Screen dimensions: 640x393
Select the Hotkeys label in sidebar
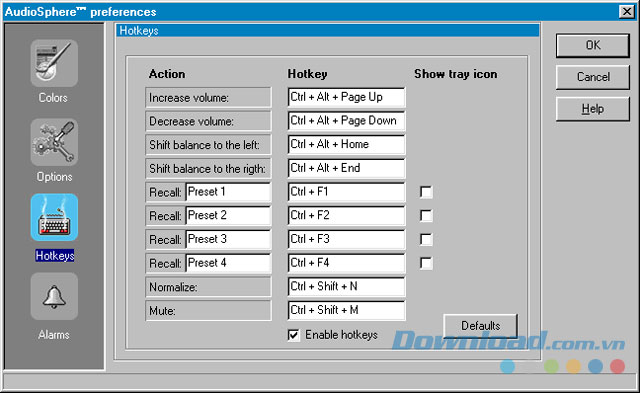pos(54,256)
